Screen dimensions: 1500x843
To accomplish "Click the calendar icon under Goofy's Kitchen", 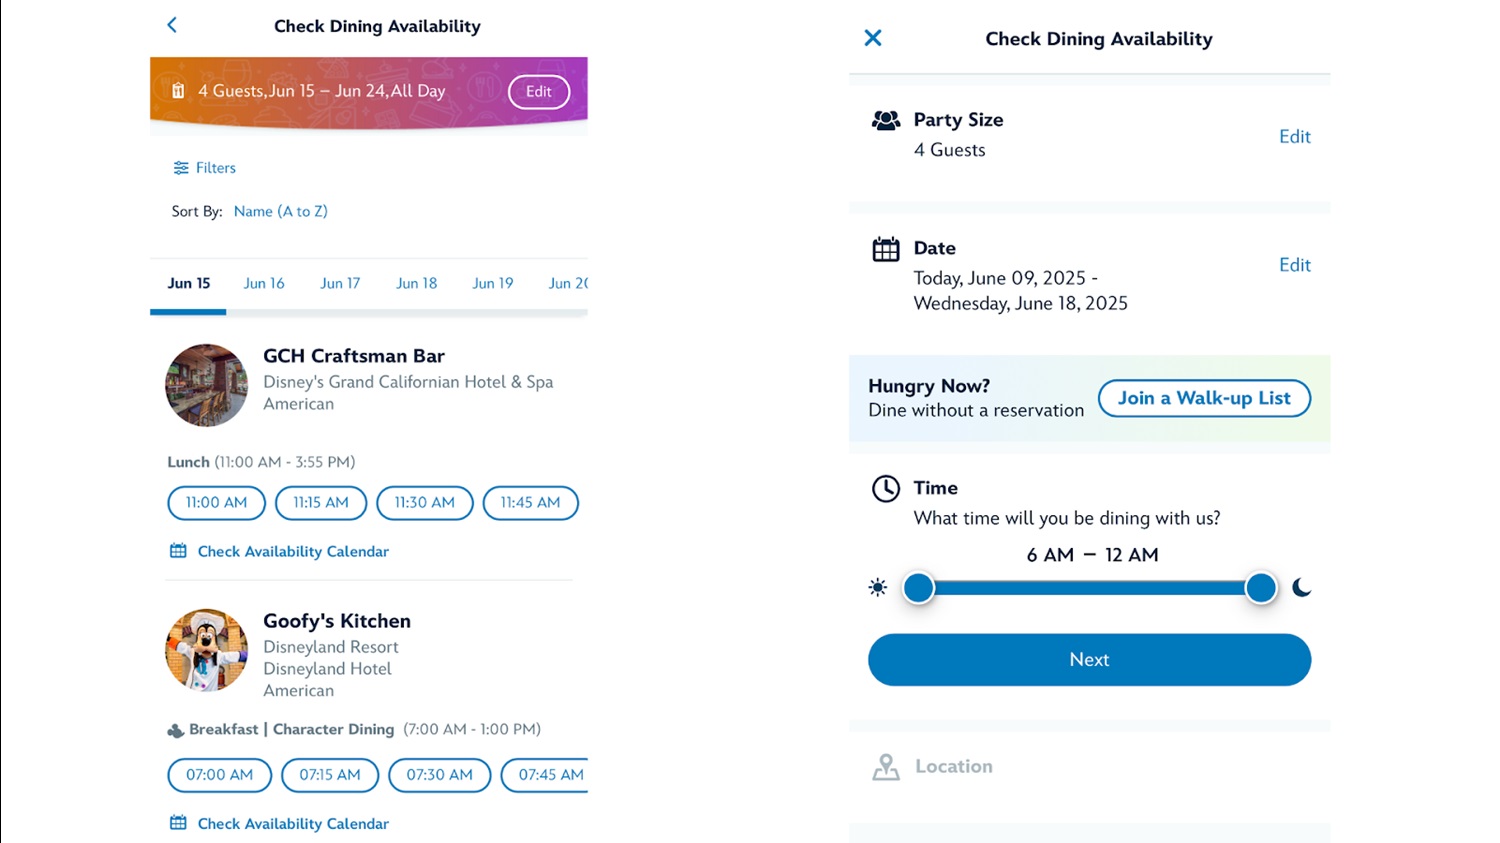I will tap(178, 823).
